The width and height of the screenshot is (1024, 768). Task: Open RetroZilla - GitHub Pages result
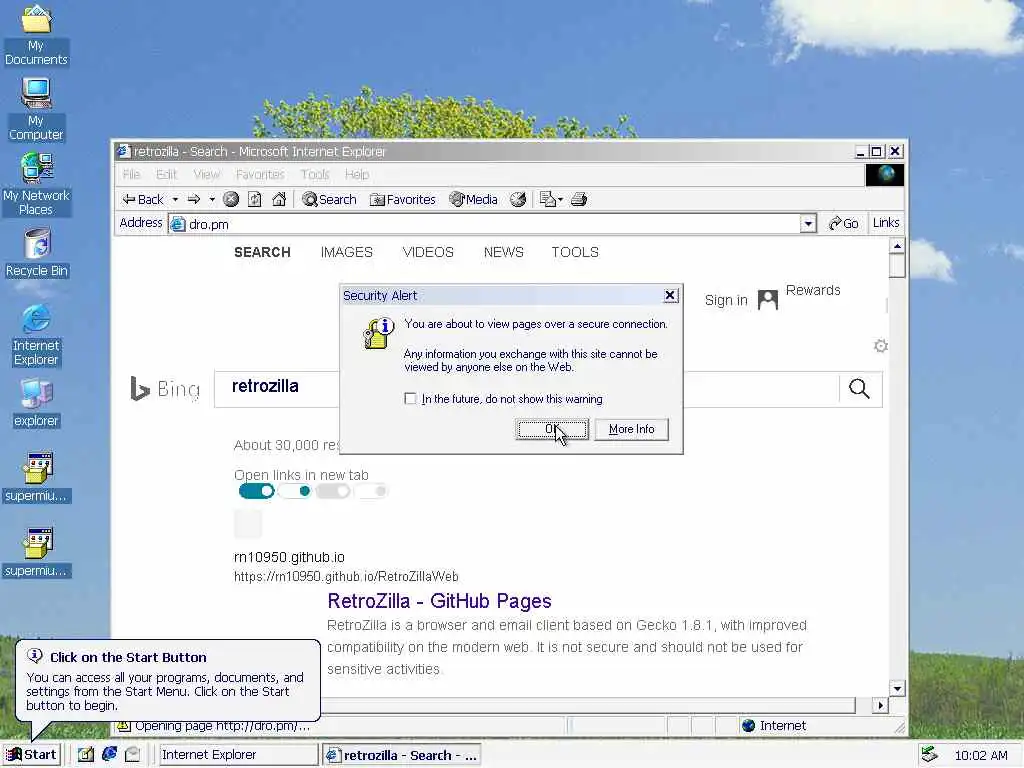[439, 601]
